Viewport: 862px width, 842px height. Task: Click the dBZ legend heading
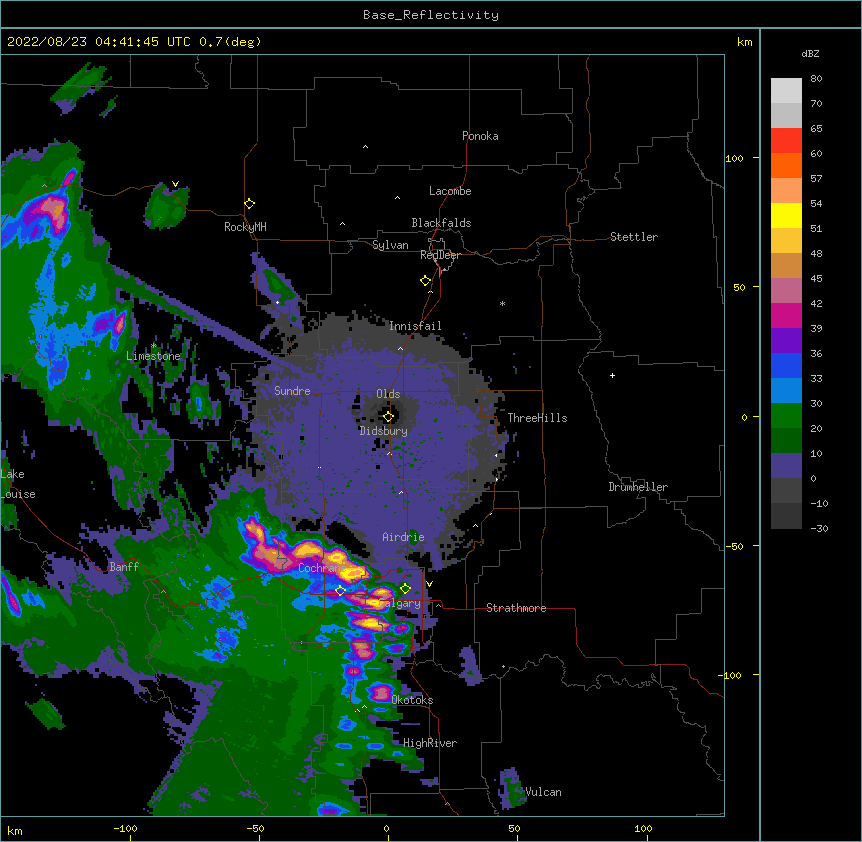click(810, 53)
